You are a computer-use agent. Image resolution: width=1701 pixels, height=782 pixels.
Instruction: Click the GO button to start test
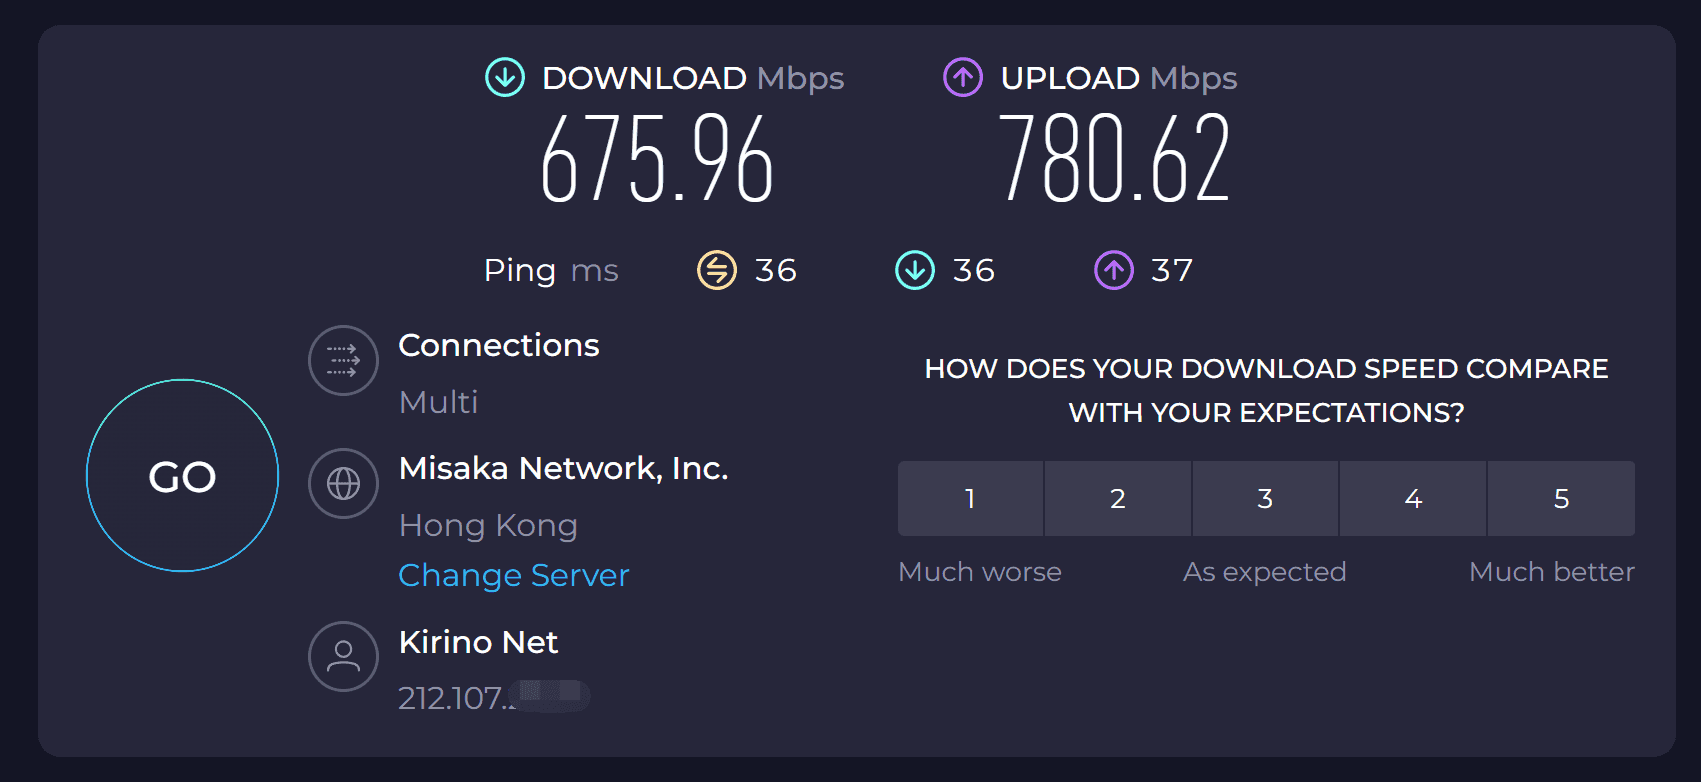pyautogui.click(x=182, y=476)
